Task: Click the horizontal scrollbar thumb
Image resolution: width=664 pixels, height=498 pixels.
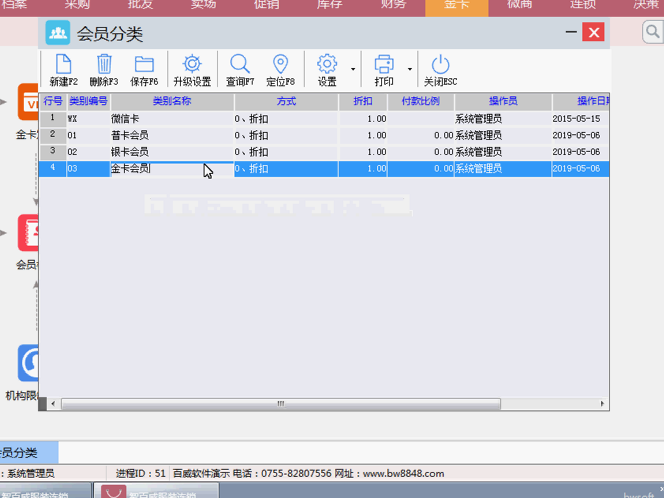Action: click(x=281, y=404)
